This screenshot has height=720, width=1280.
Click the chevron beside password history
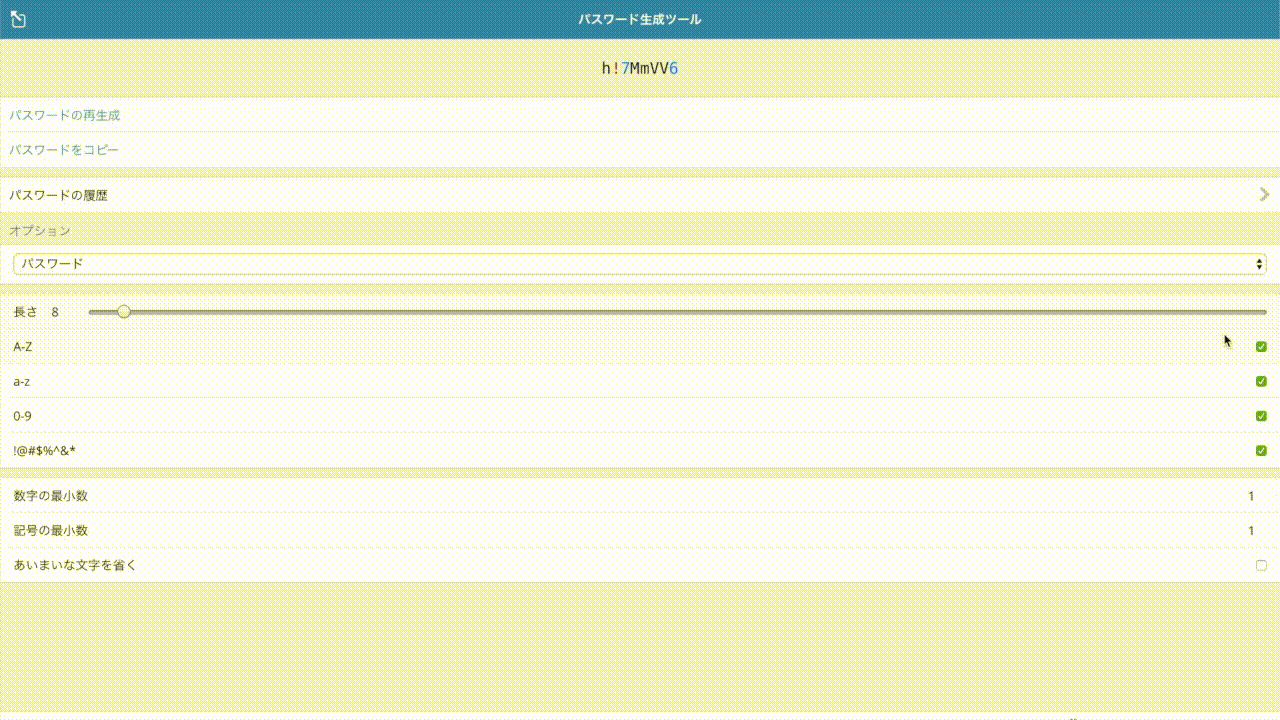1265,195
